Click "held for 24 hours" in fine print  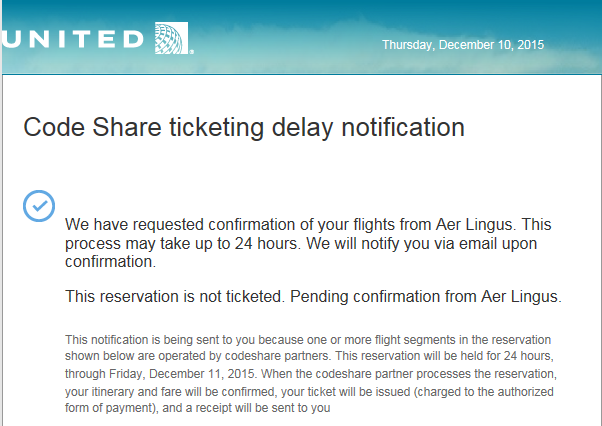point(500,356)
